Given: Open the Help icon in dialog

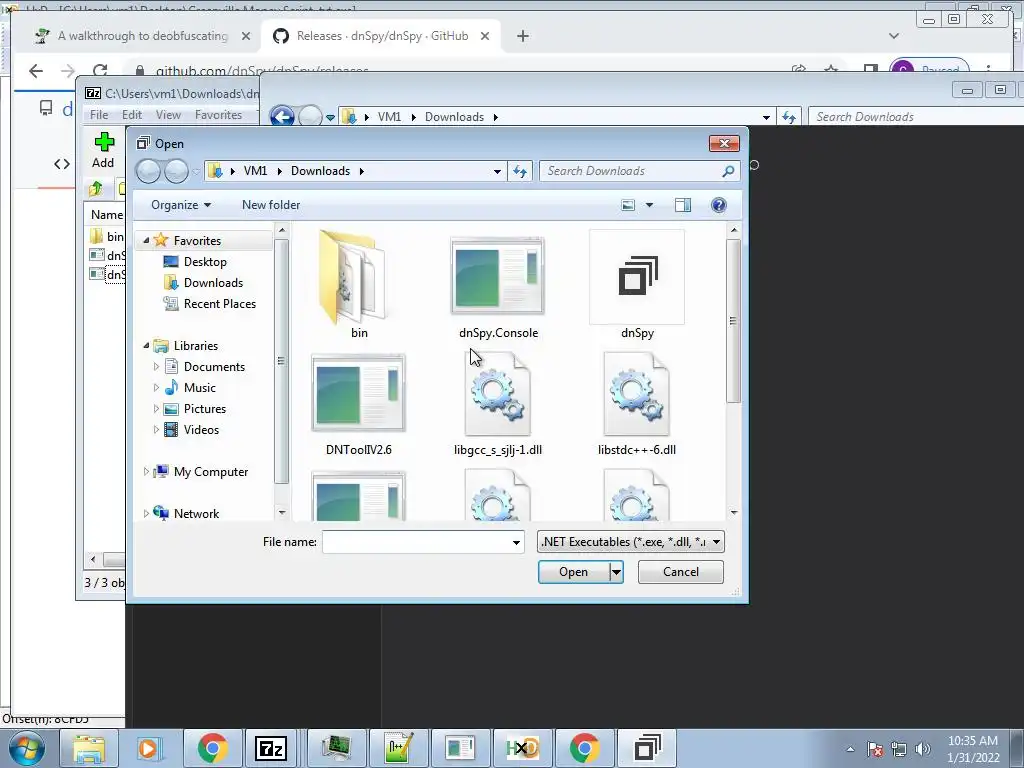Looking at the screenshot, I should point(718,205).
